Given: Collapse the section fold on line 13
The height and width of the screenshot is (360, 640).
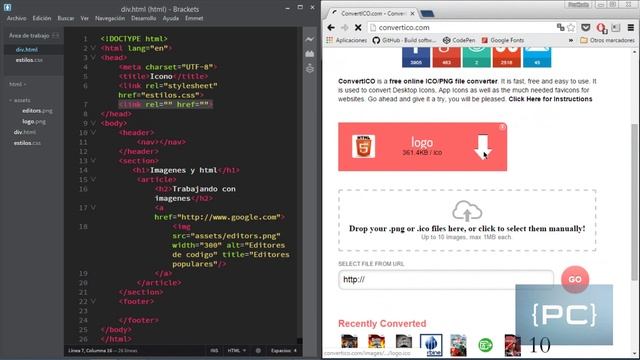Looking at the screenshot, I should coord(93,161).
